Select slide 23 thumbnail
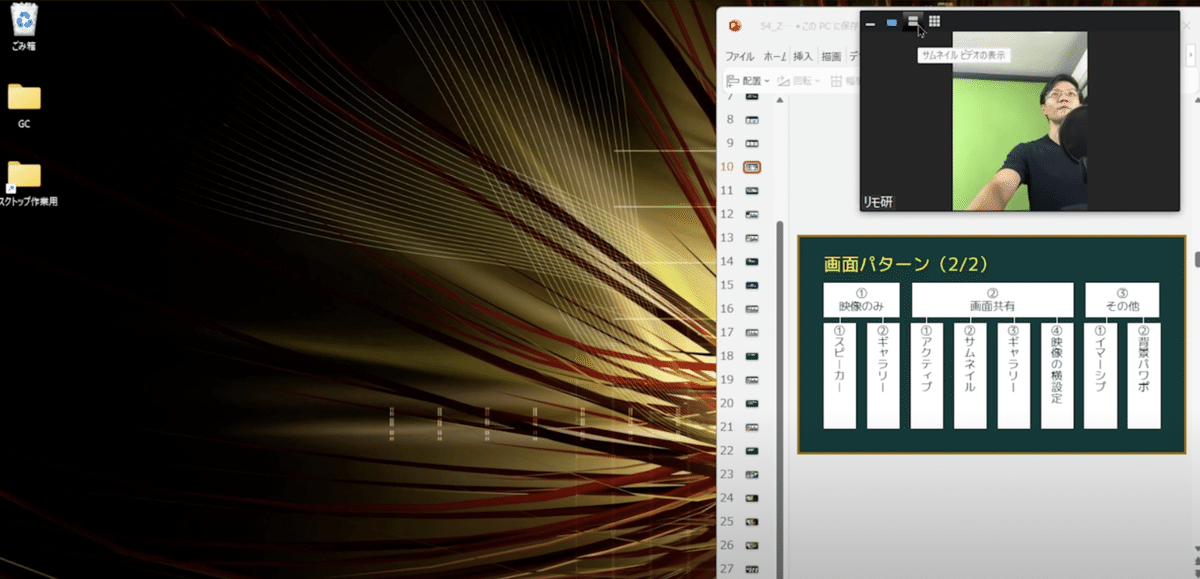 752,474
